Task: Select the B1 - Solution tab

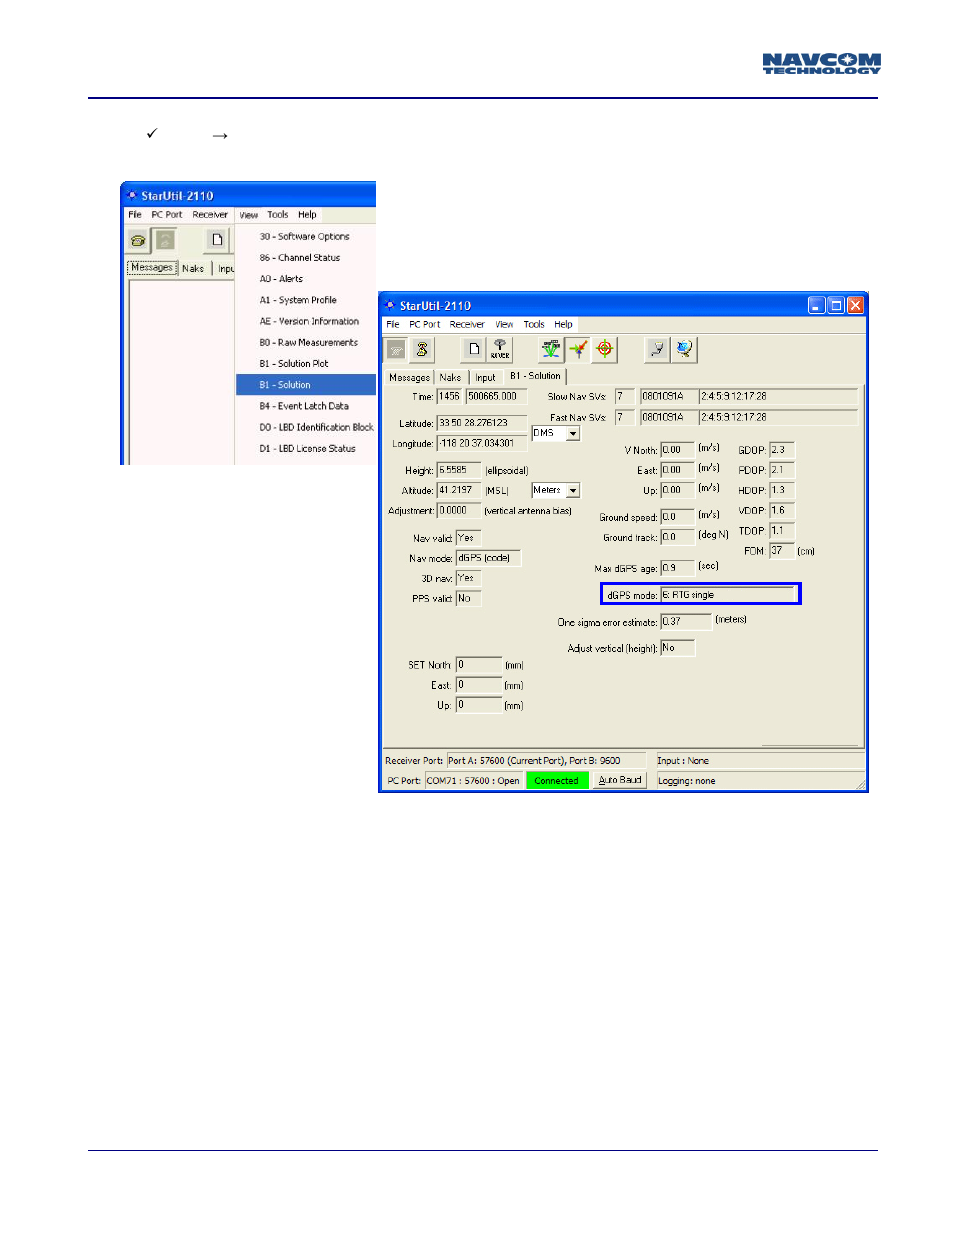Action: tap(535, 376)
